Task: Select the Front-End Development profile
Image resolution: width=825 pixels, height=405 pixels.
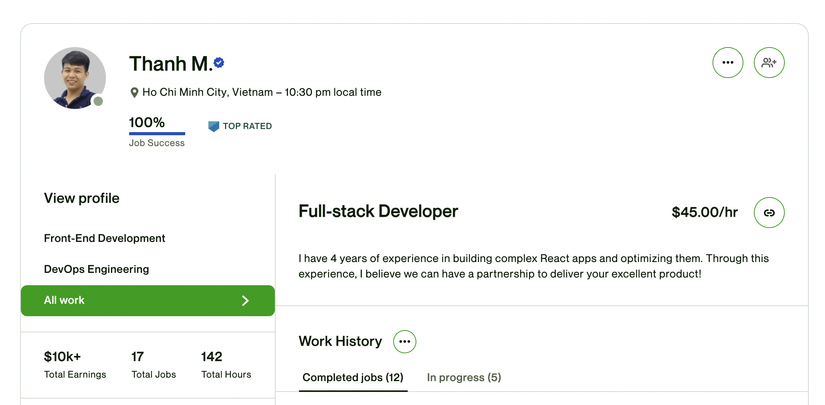Action: tap(105, 238)
